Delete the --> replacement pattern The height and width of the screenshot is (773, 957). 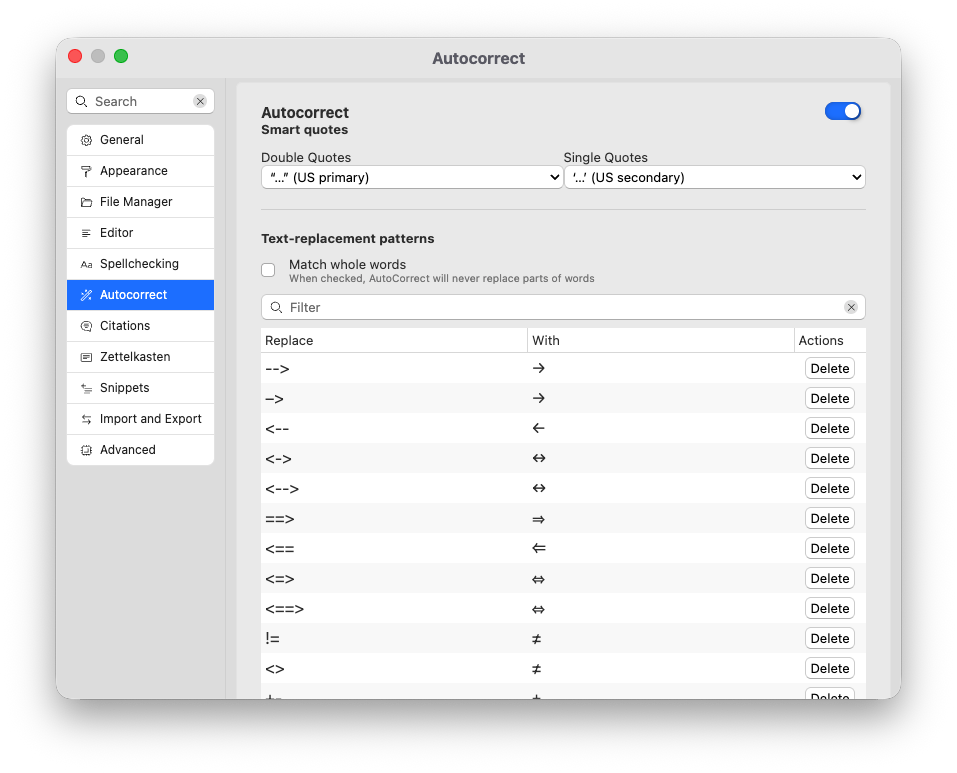click(829, 369)
